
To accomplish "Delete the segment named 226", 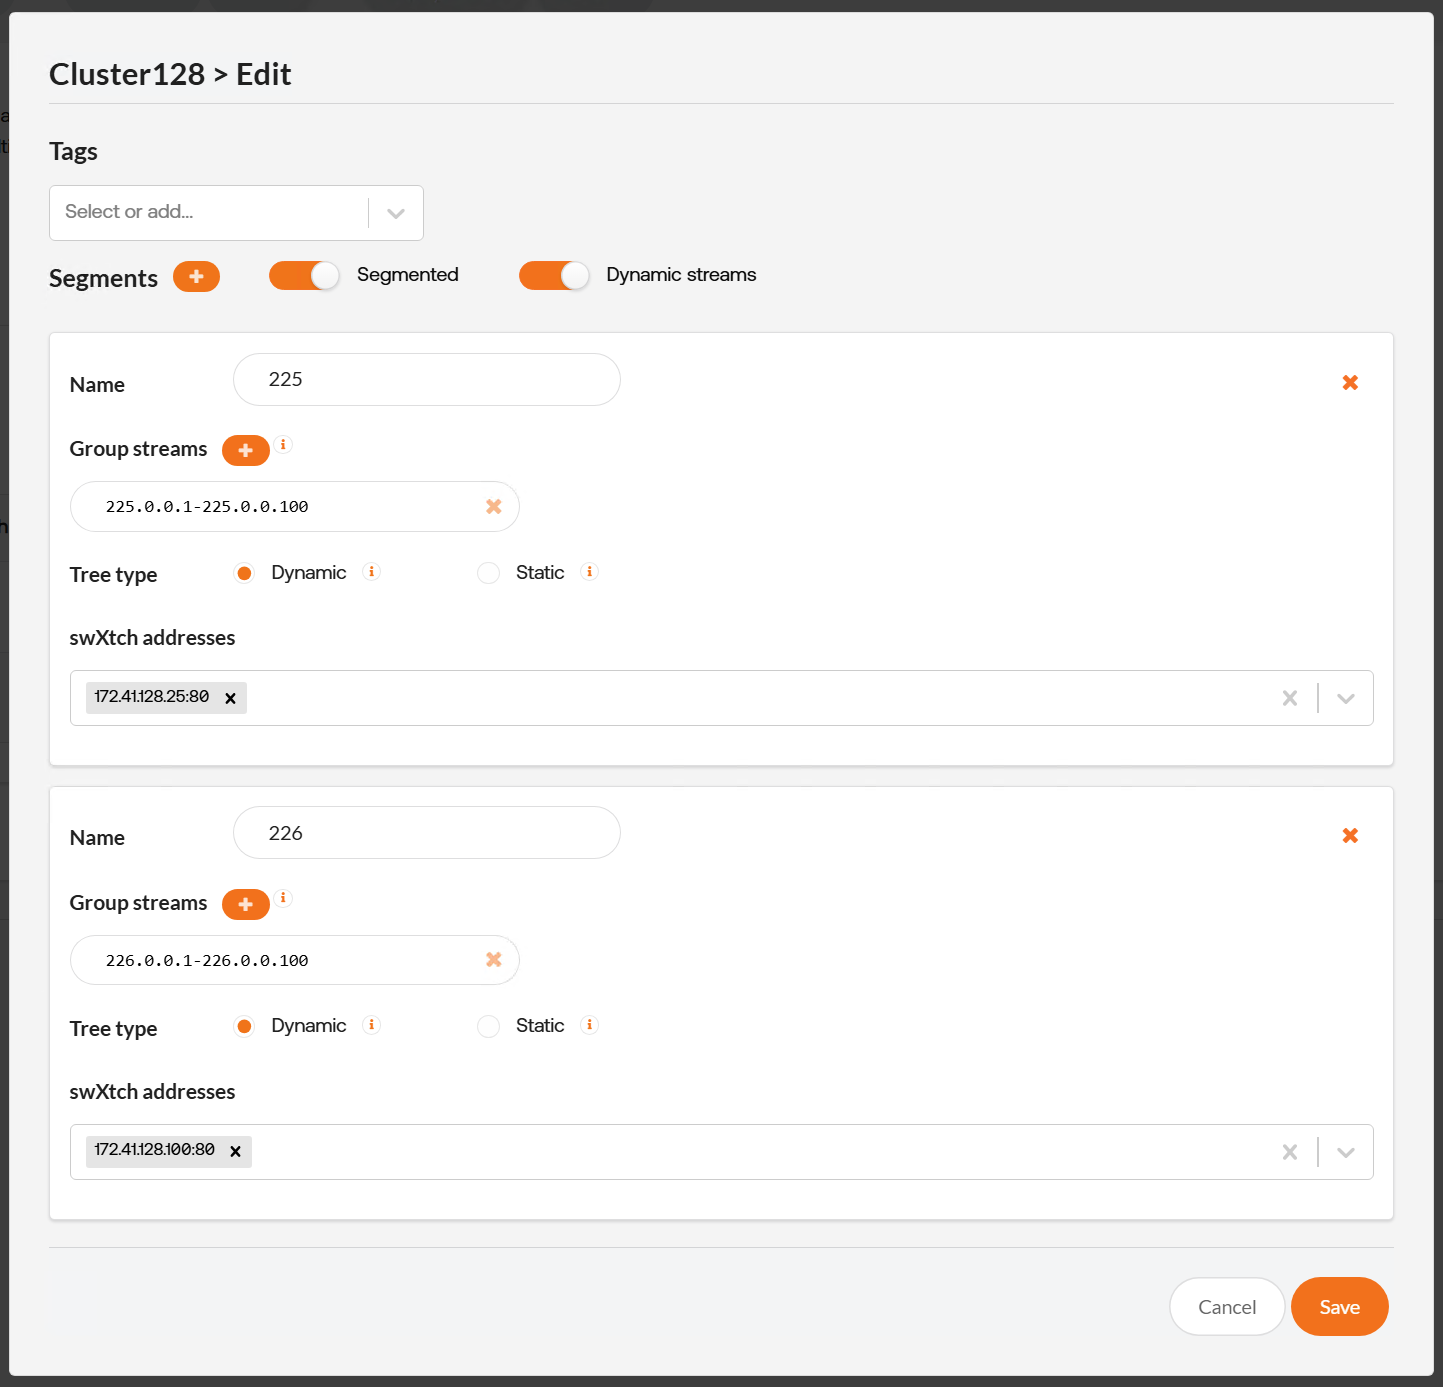I will pyautogui.click(x=1350, y=836).
